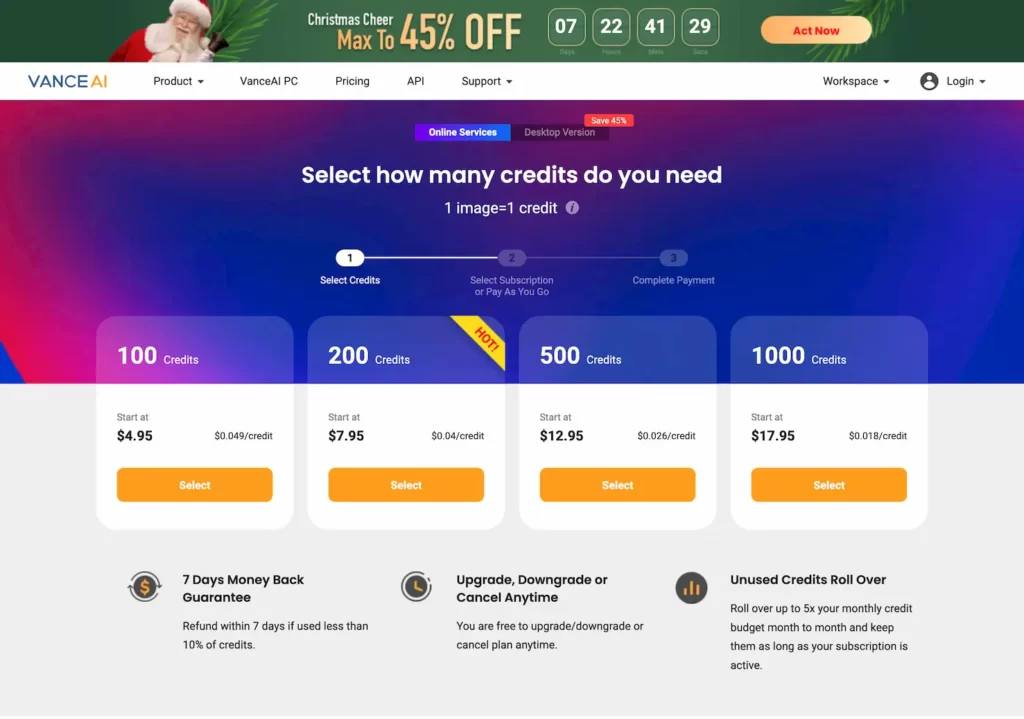Click the step 3 Complete Payment marker
Screen dimensions: 1024x719
673,257
